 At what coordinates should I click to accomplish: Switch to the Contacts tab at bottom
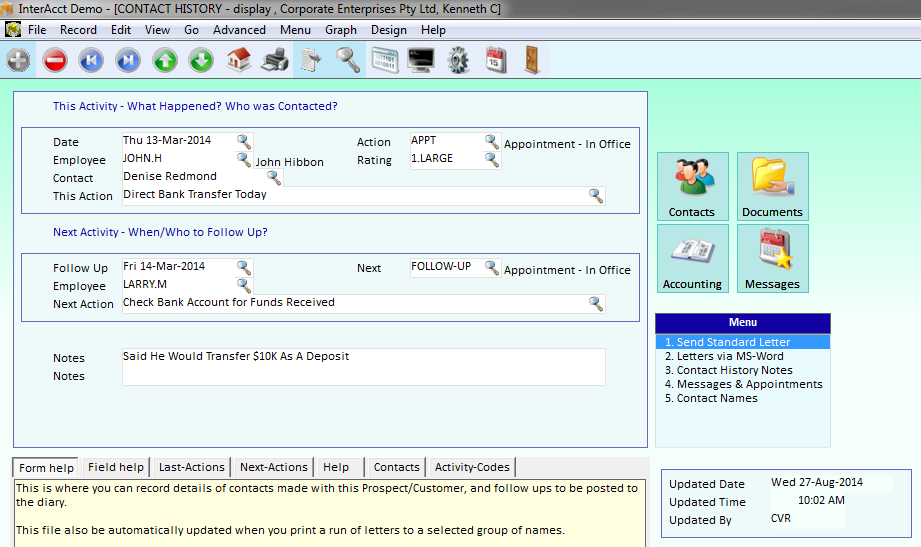pos(396,467)
